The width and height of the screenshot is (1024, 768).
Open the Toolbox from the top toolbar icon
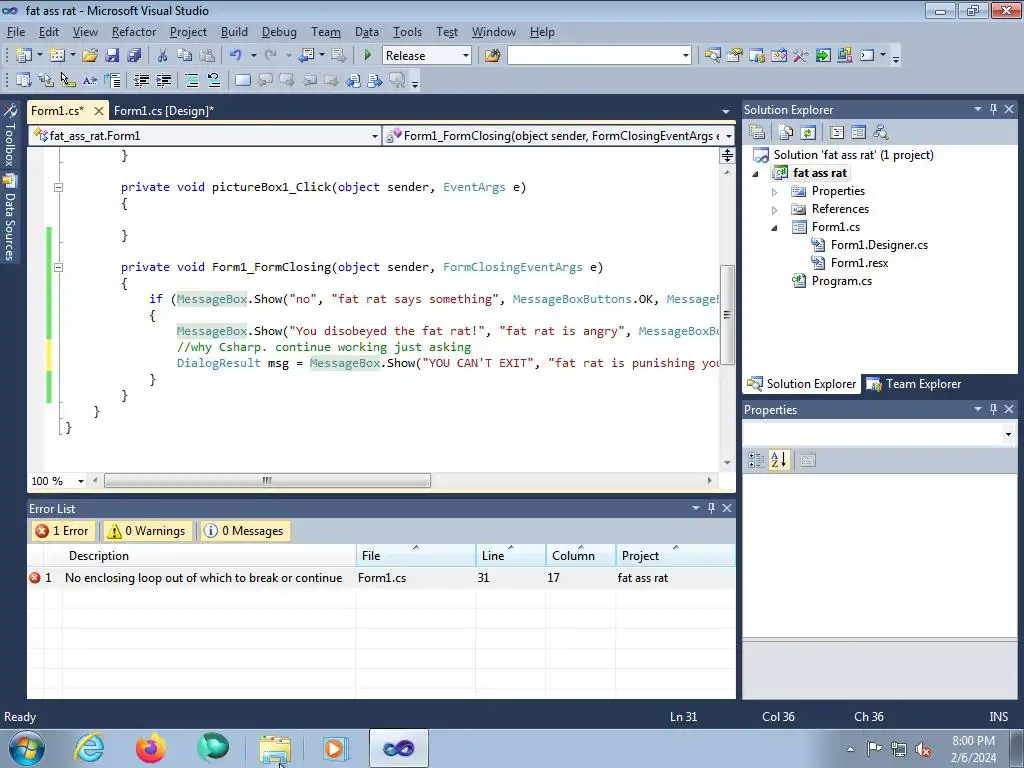tap(801, 56)
